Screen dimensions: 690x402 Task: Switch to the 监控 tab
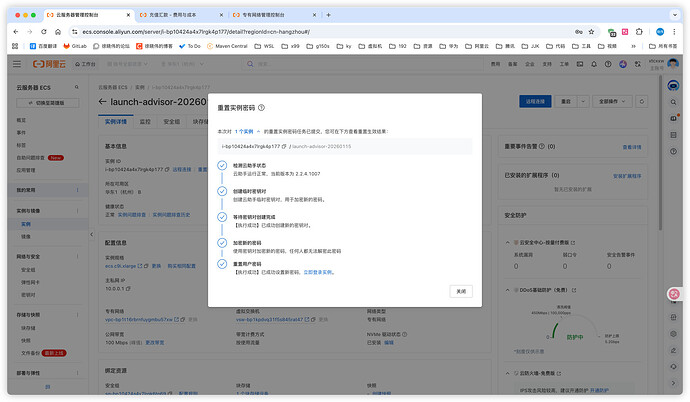coord(144,121)
